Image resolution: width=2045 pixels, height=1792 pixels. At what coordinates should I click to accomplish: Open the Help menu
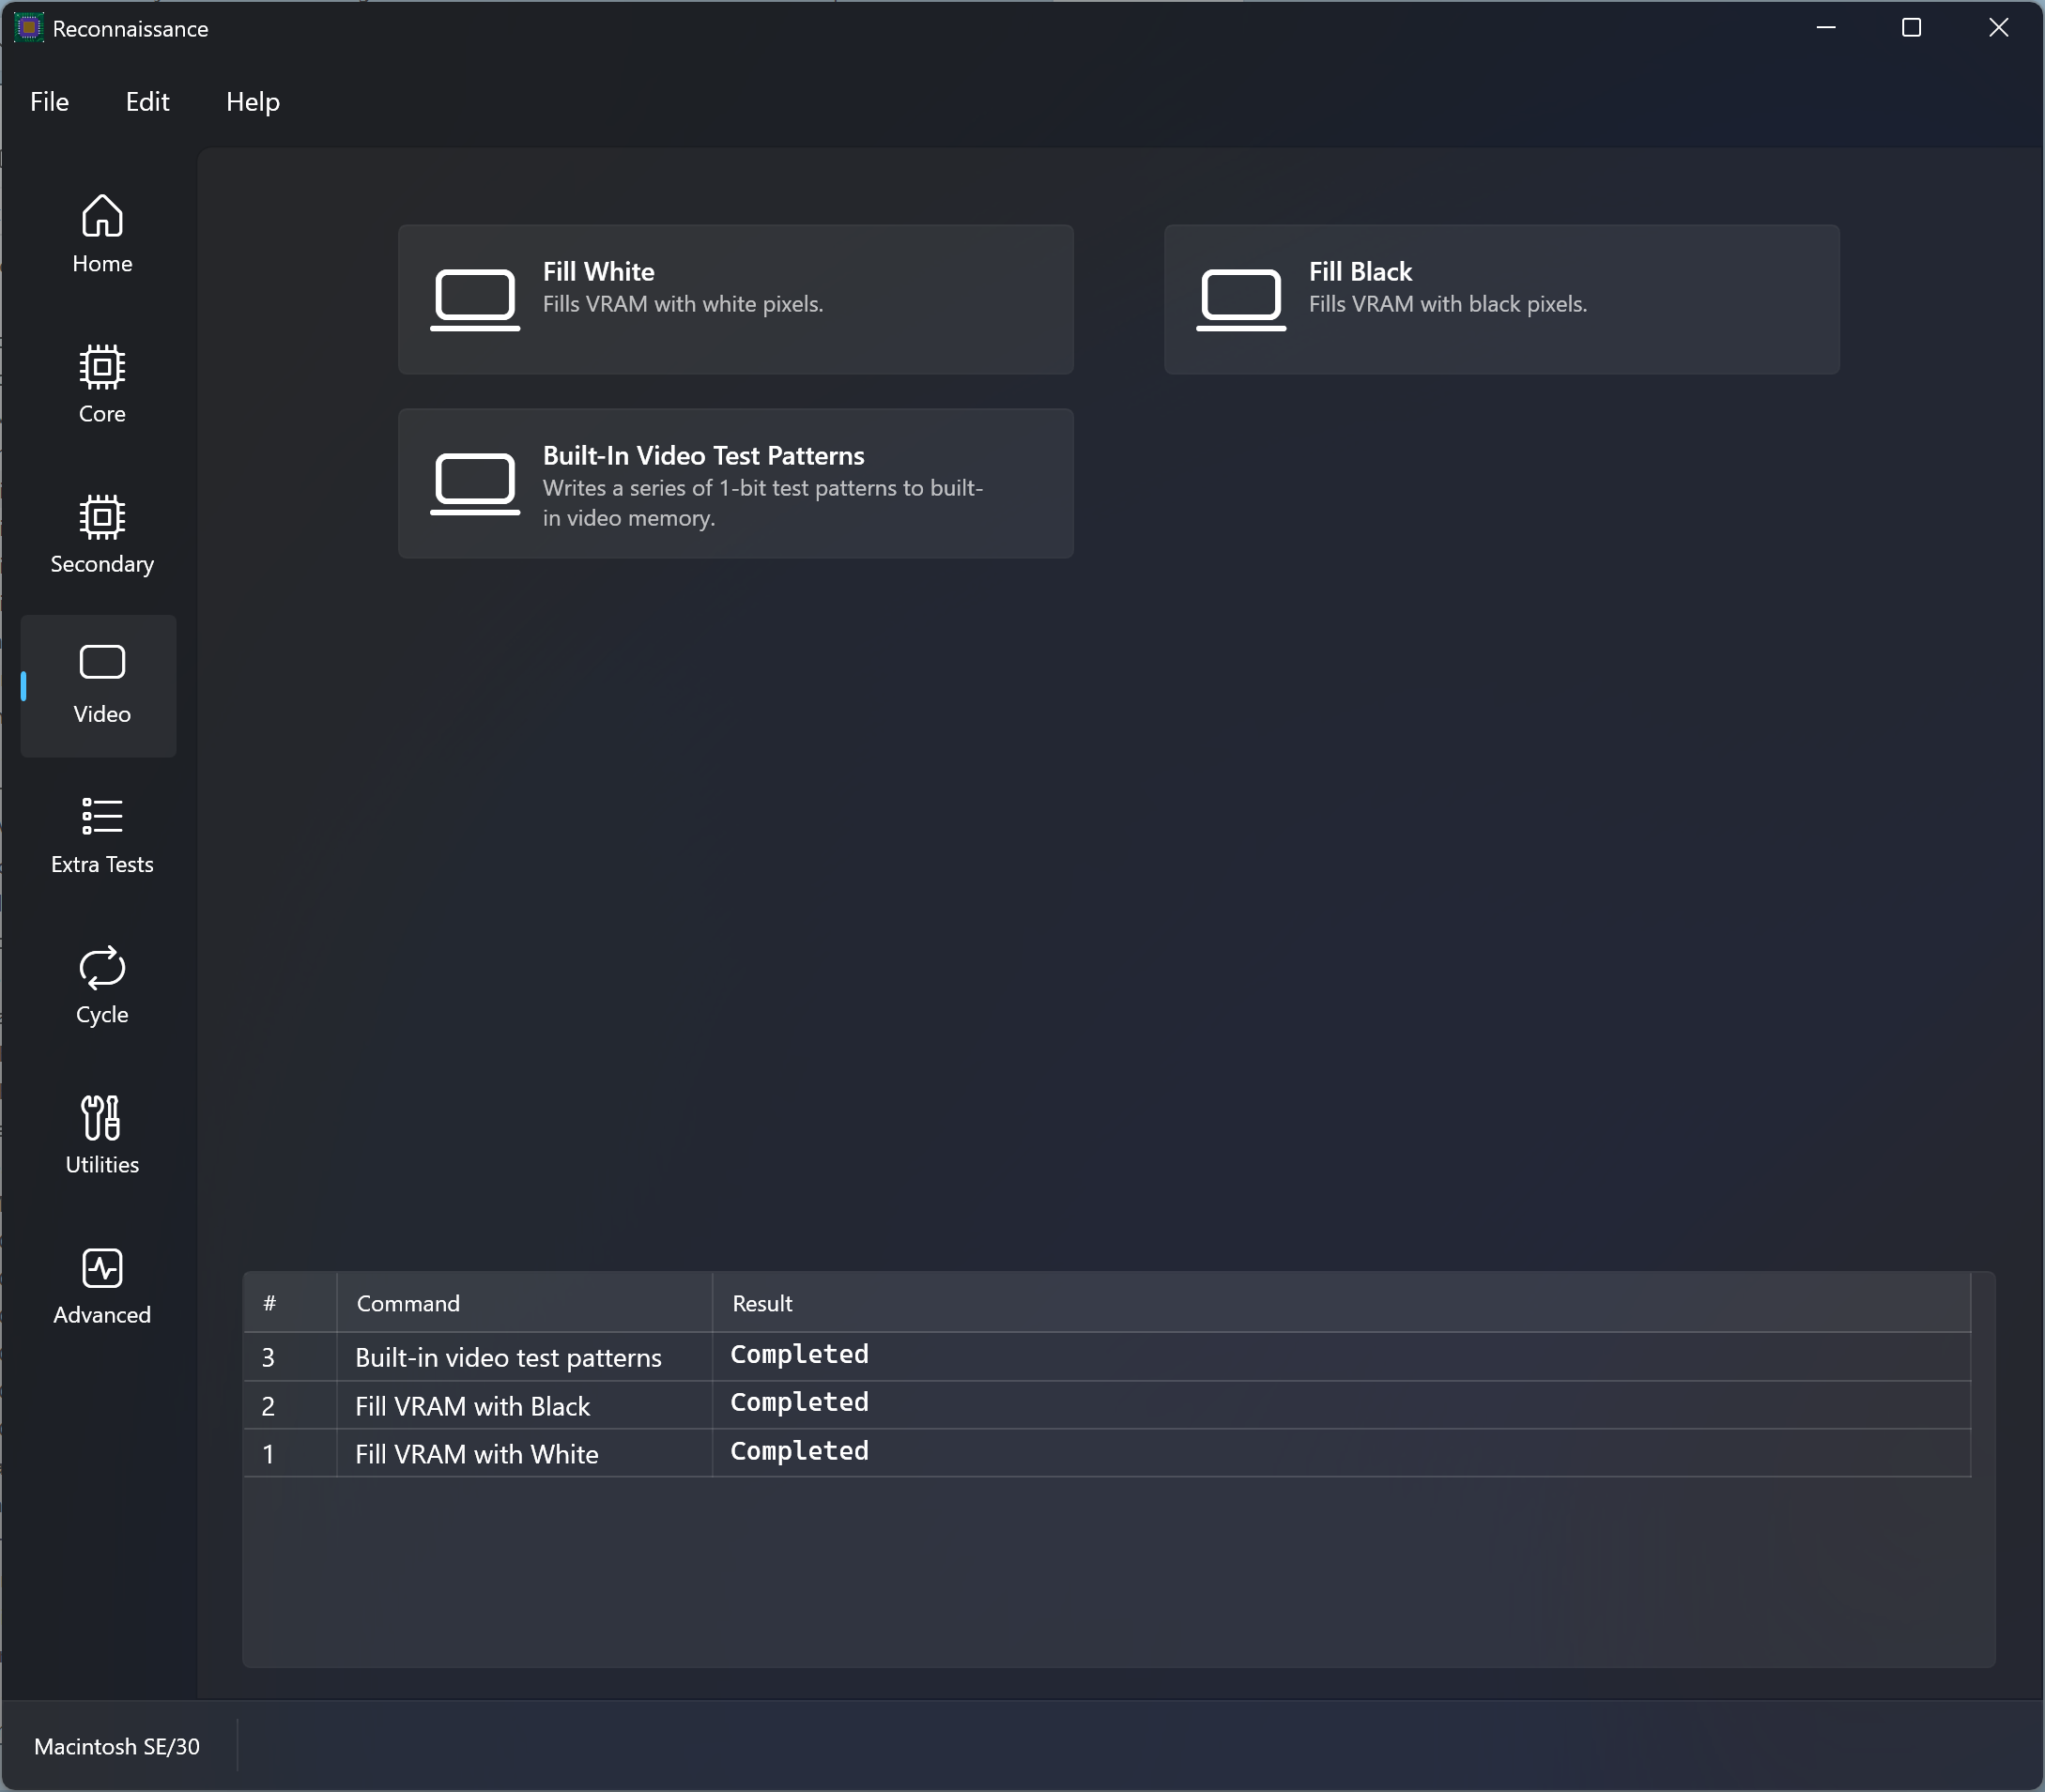[252, 102]
